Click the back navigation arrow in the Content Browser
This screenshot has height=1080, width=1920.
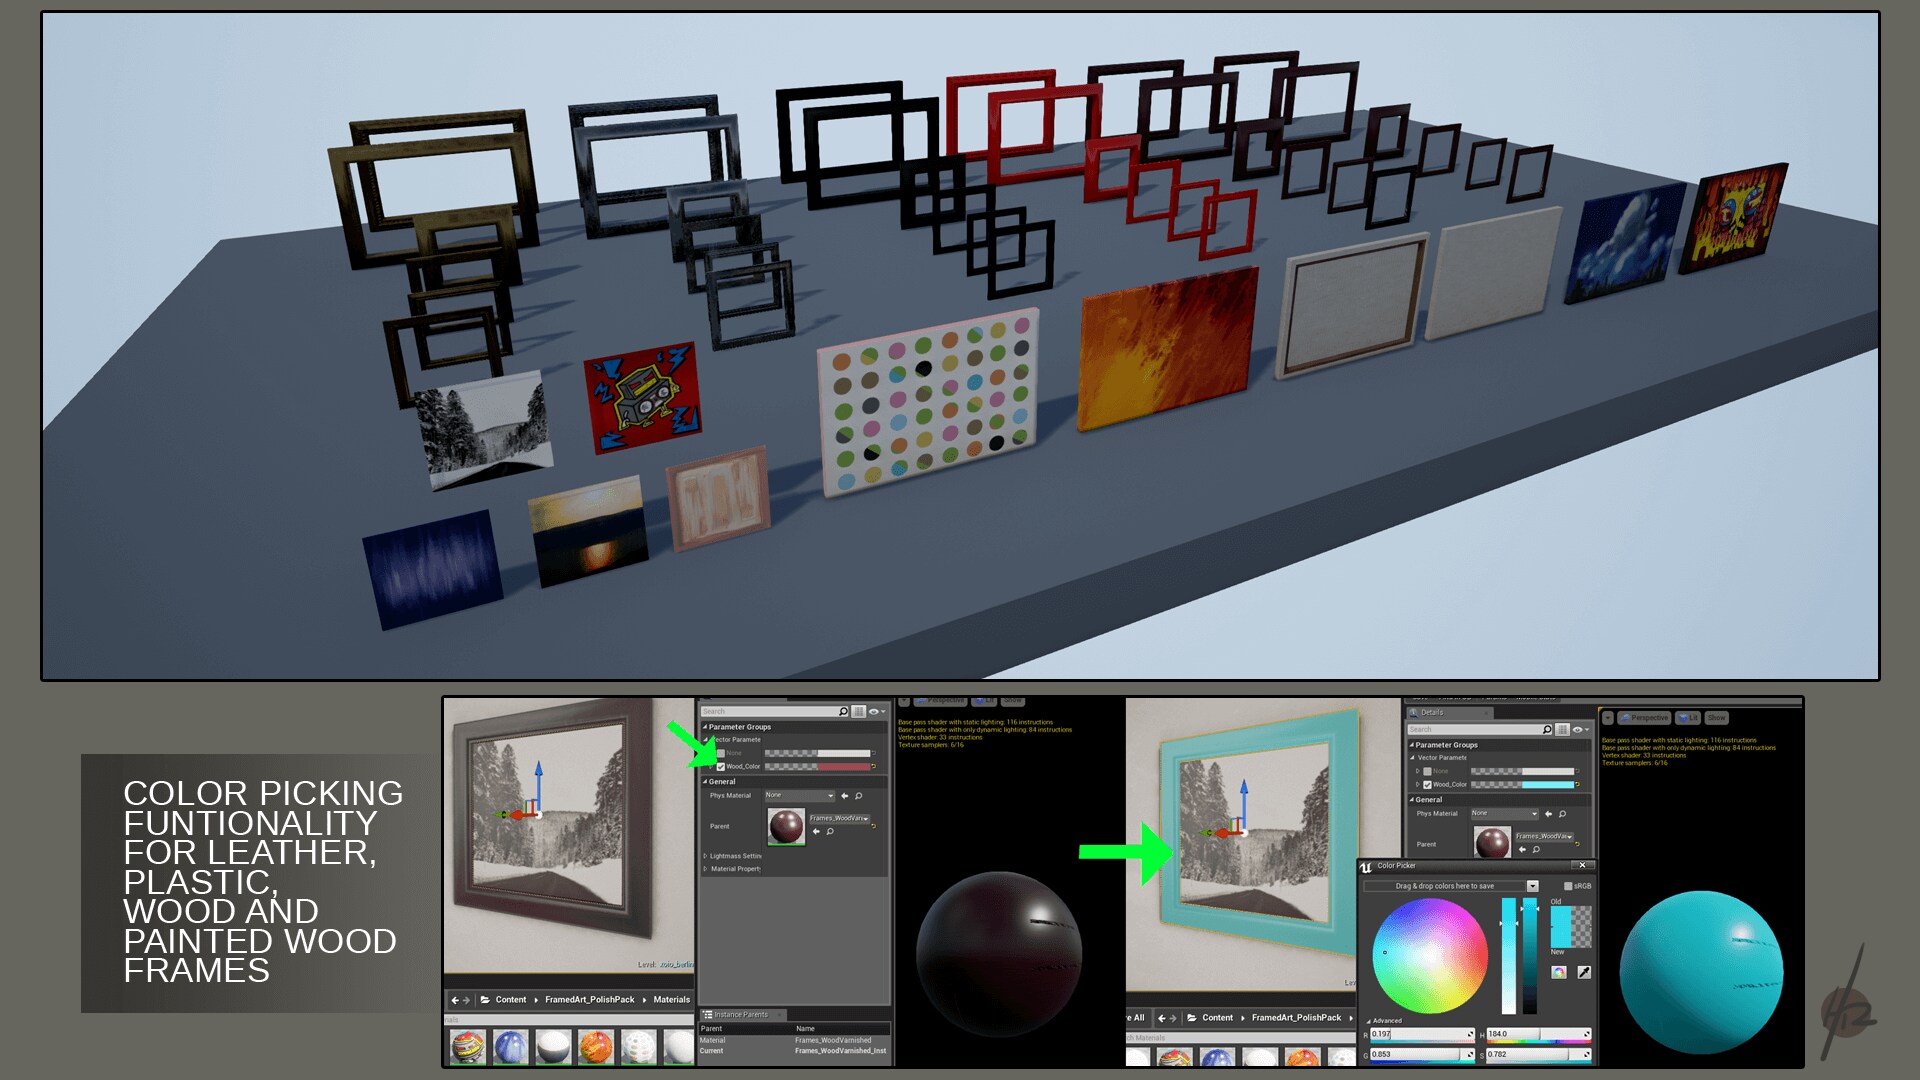[456, 1000]
